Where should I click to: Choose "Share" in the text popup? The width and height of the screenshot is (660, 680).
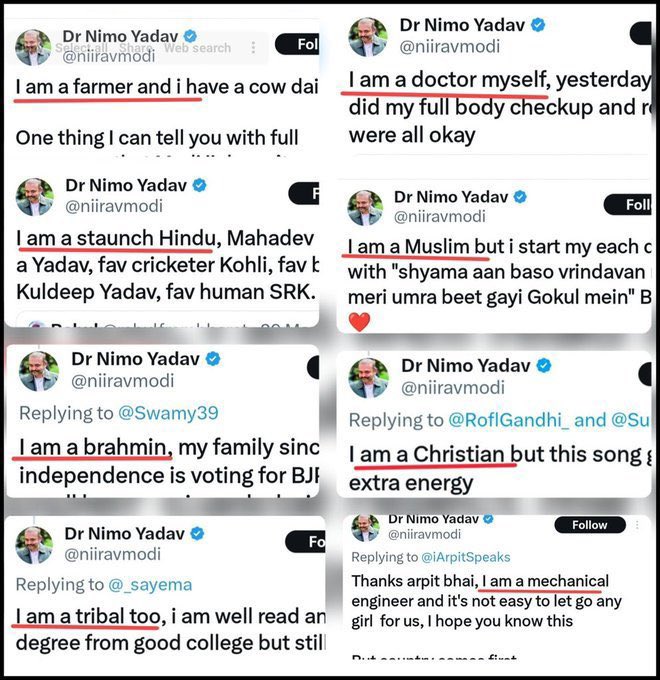[136, 48]
